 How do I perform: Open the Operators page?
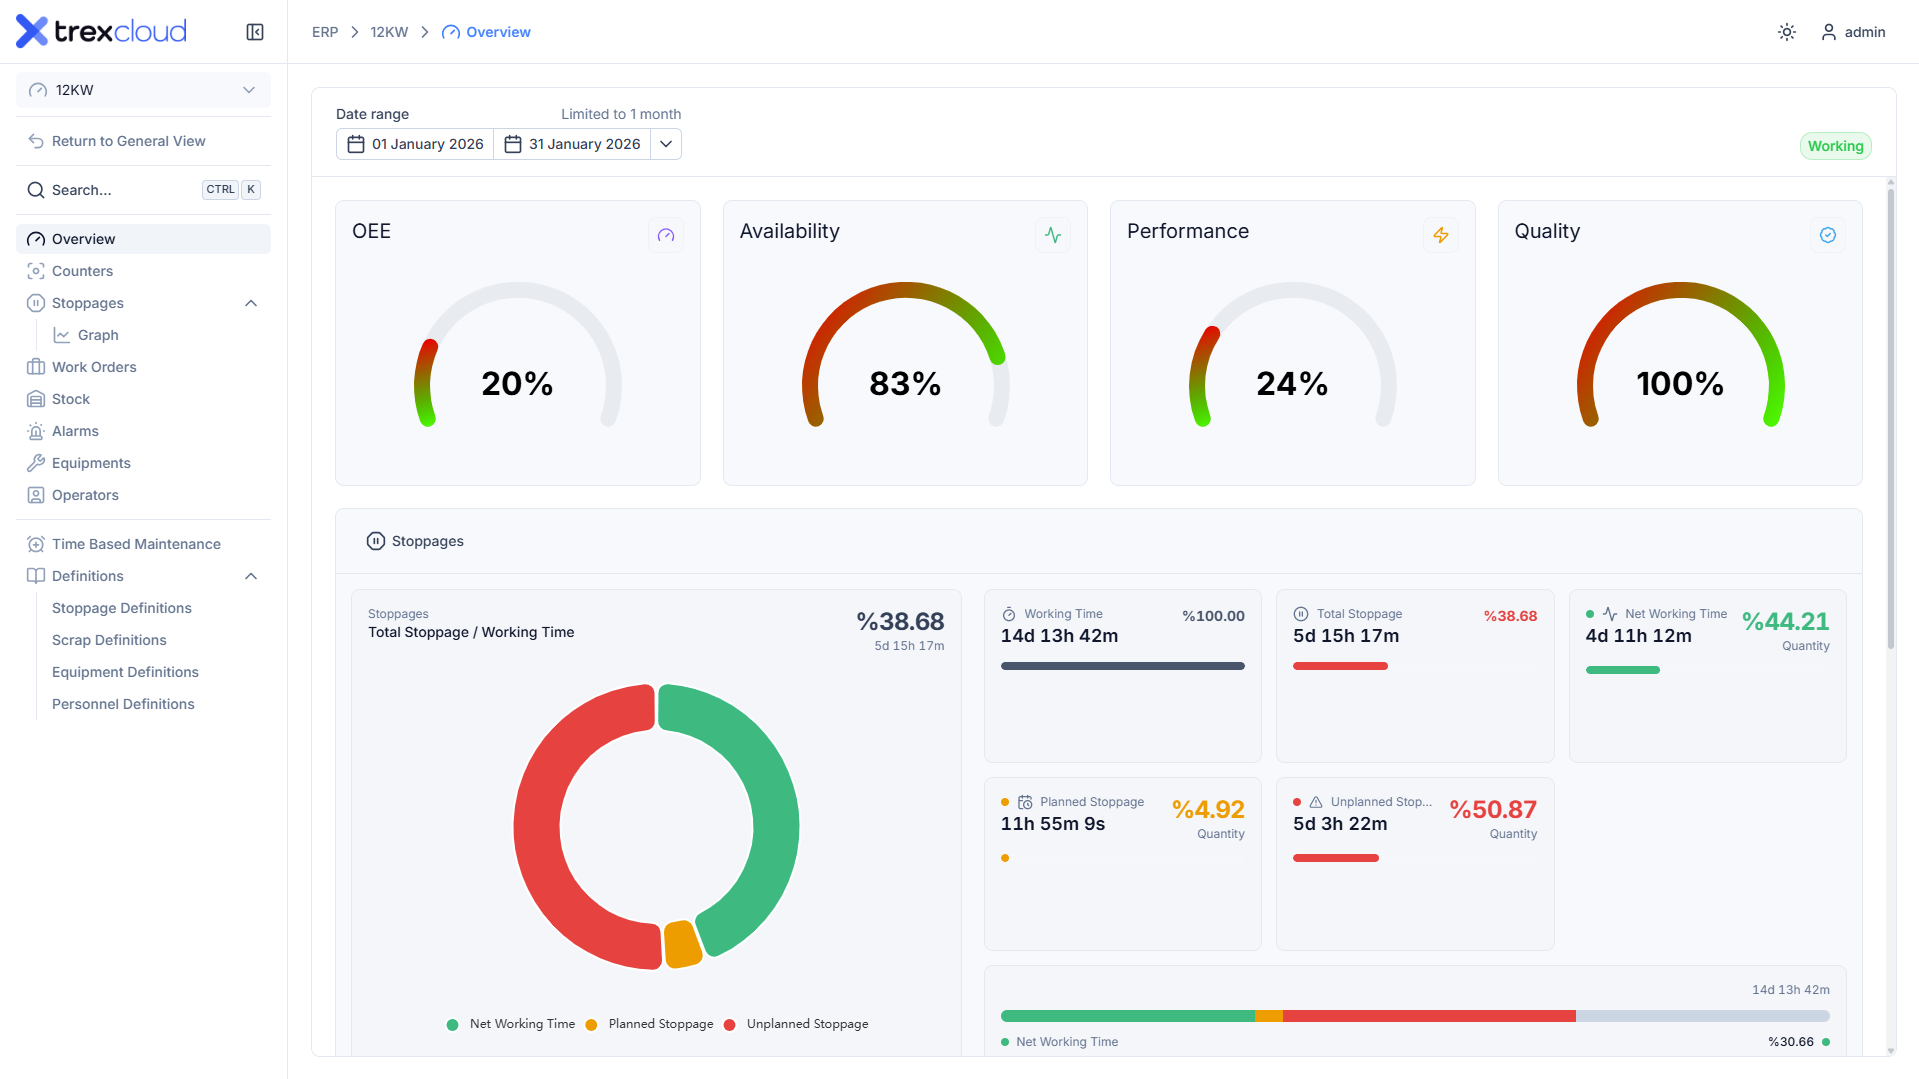coord(143,495)
